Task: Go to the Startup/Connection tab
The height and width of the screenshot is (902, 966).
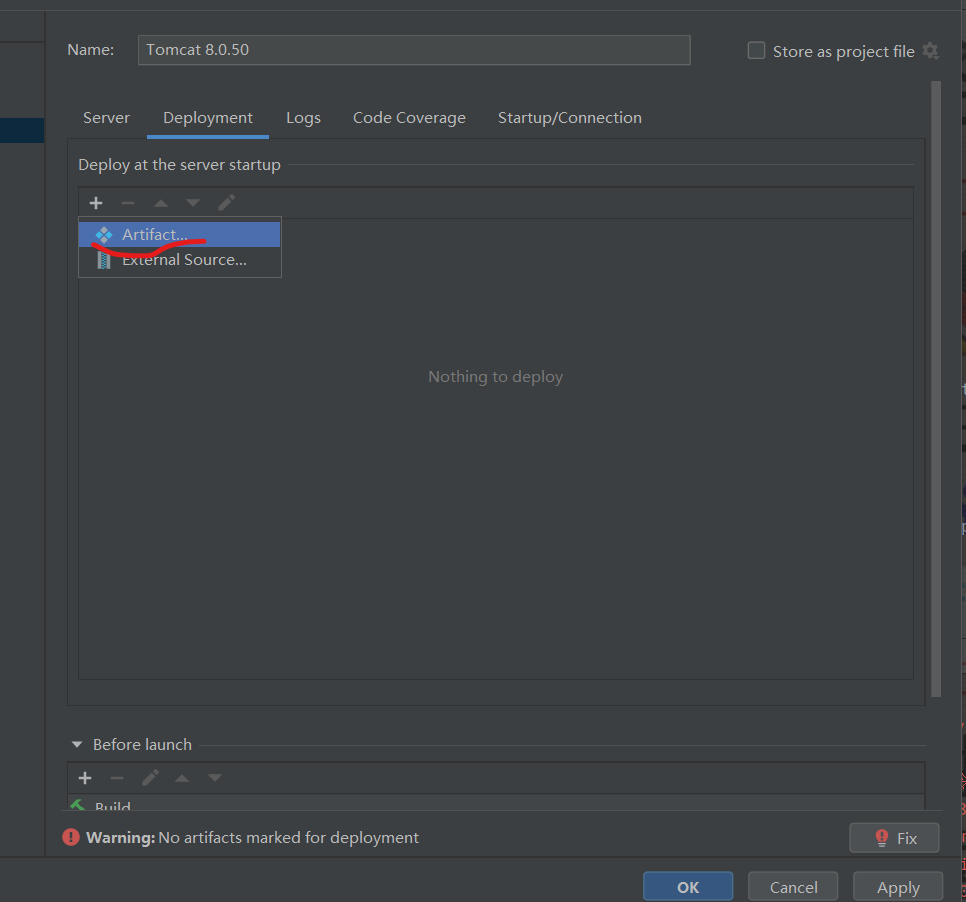Action: click(x=570, y=118)
